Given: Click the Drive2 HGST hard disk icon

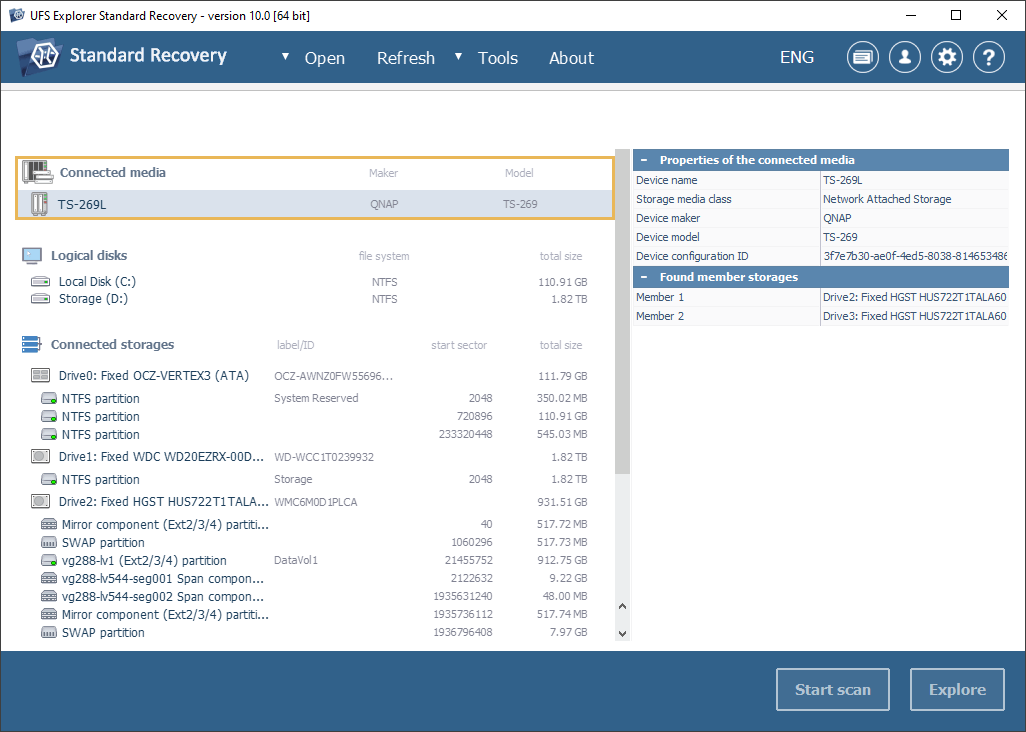Looking at the screenshot, I should [41, 502].
